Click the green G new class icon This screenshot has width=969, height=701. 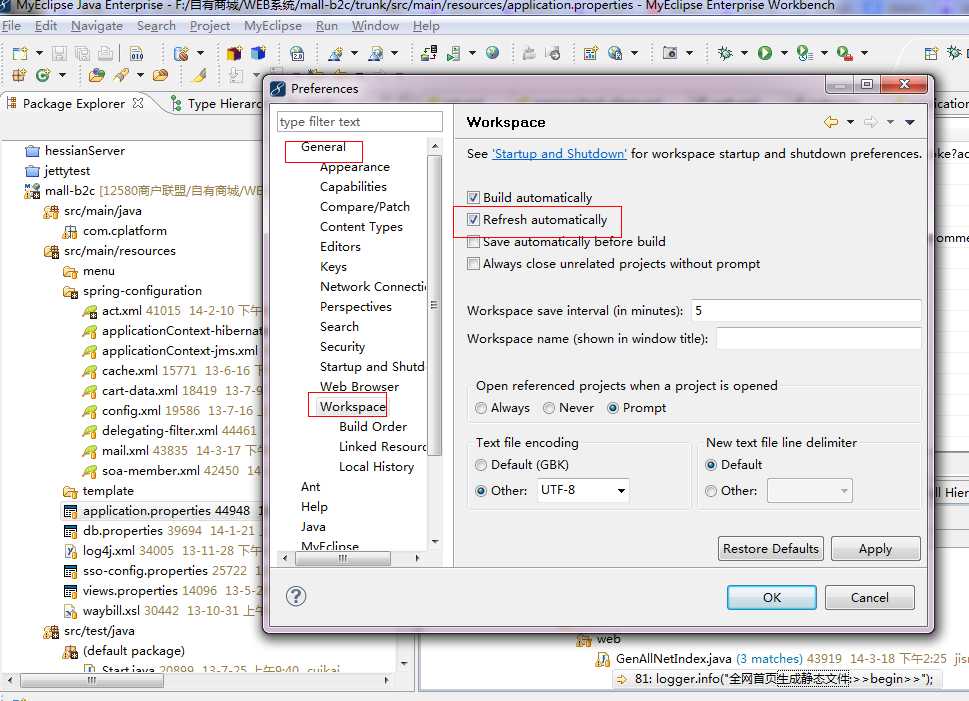[43, 75]
